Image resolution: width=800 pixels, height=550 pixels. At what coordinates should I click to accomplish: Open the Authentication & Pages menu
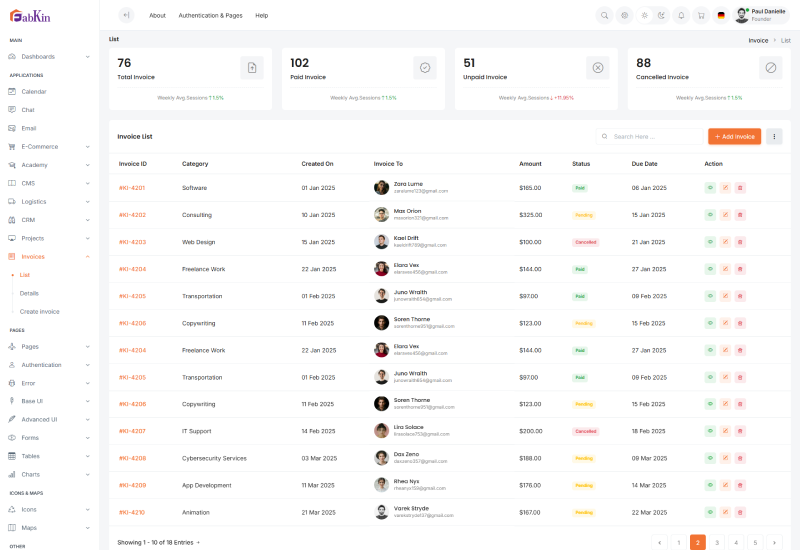210,15
